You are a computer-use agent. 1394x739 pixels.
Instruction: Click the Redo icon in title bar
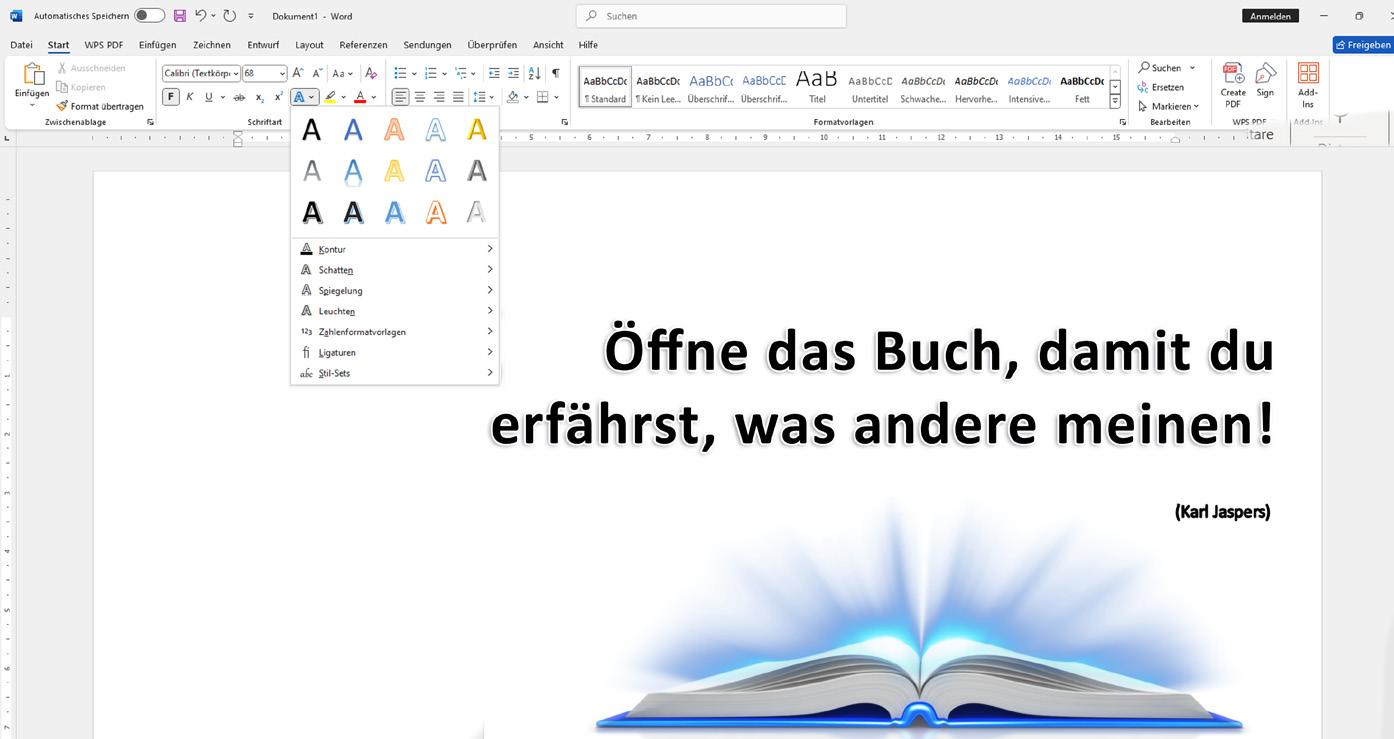pyautogui.click(x=230, y=16)
